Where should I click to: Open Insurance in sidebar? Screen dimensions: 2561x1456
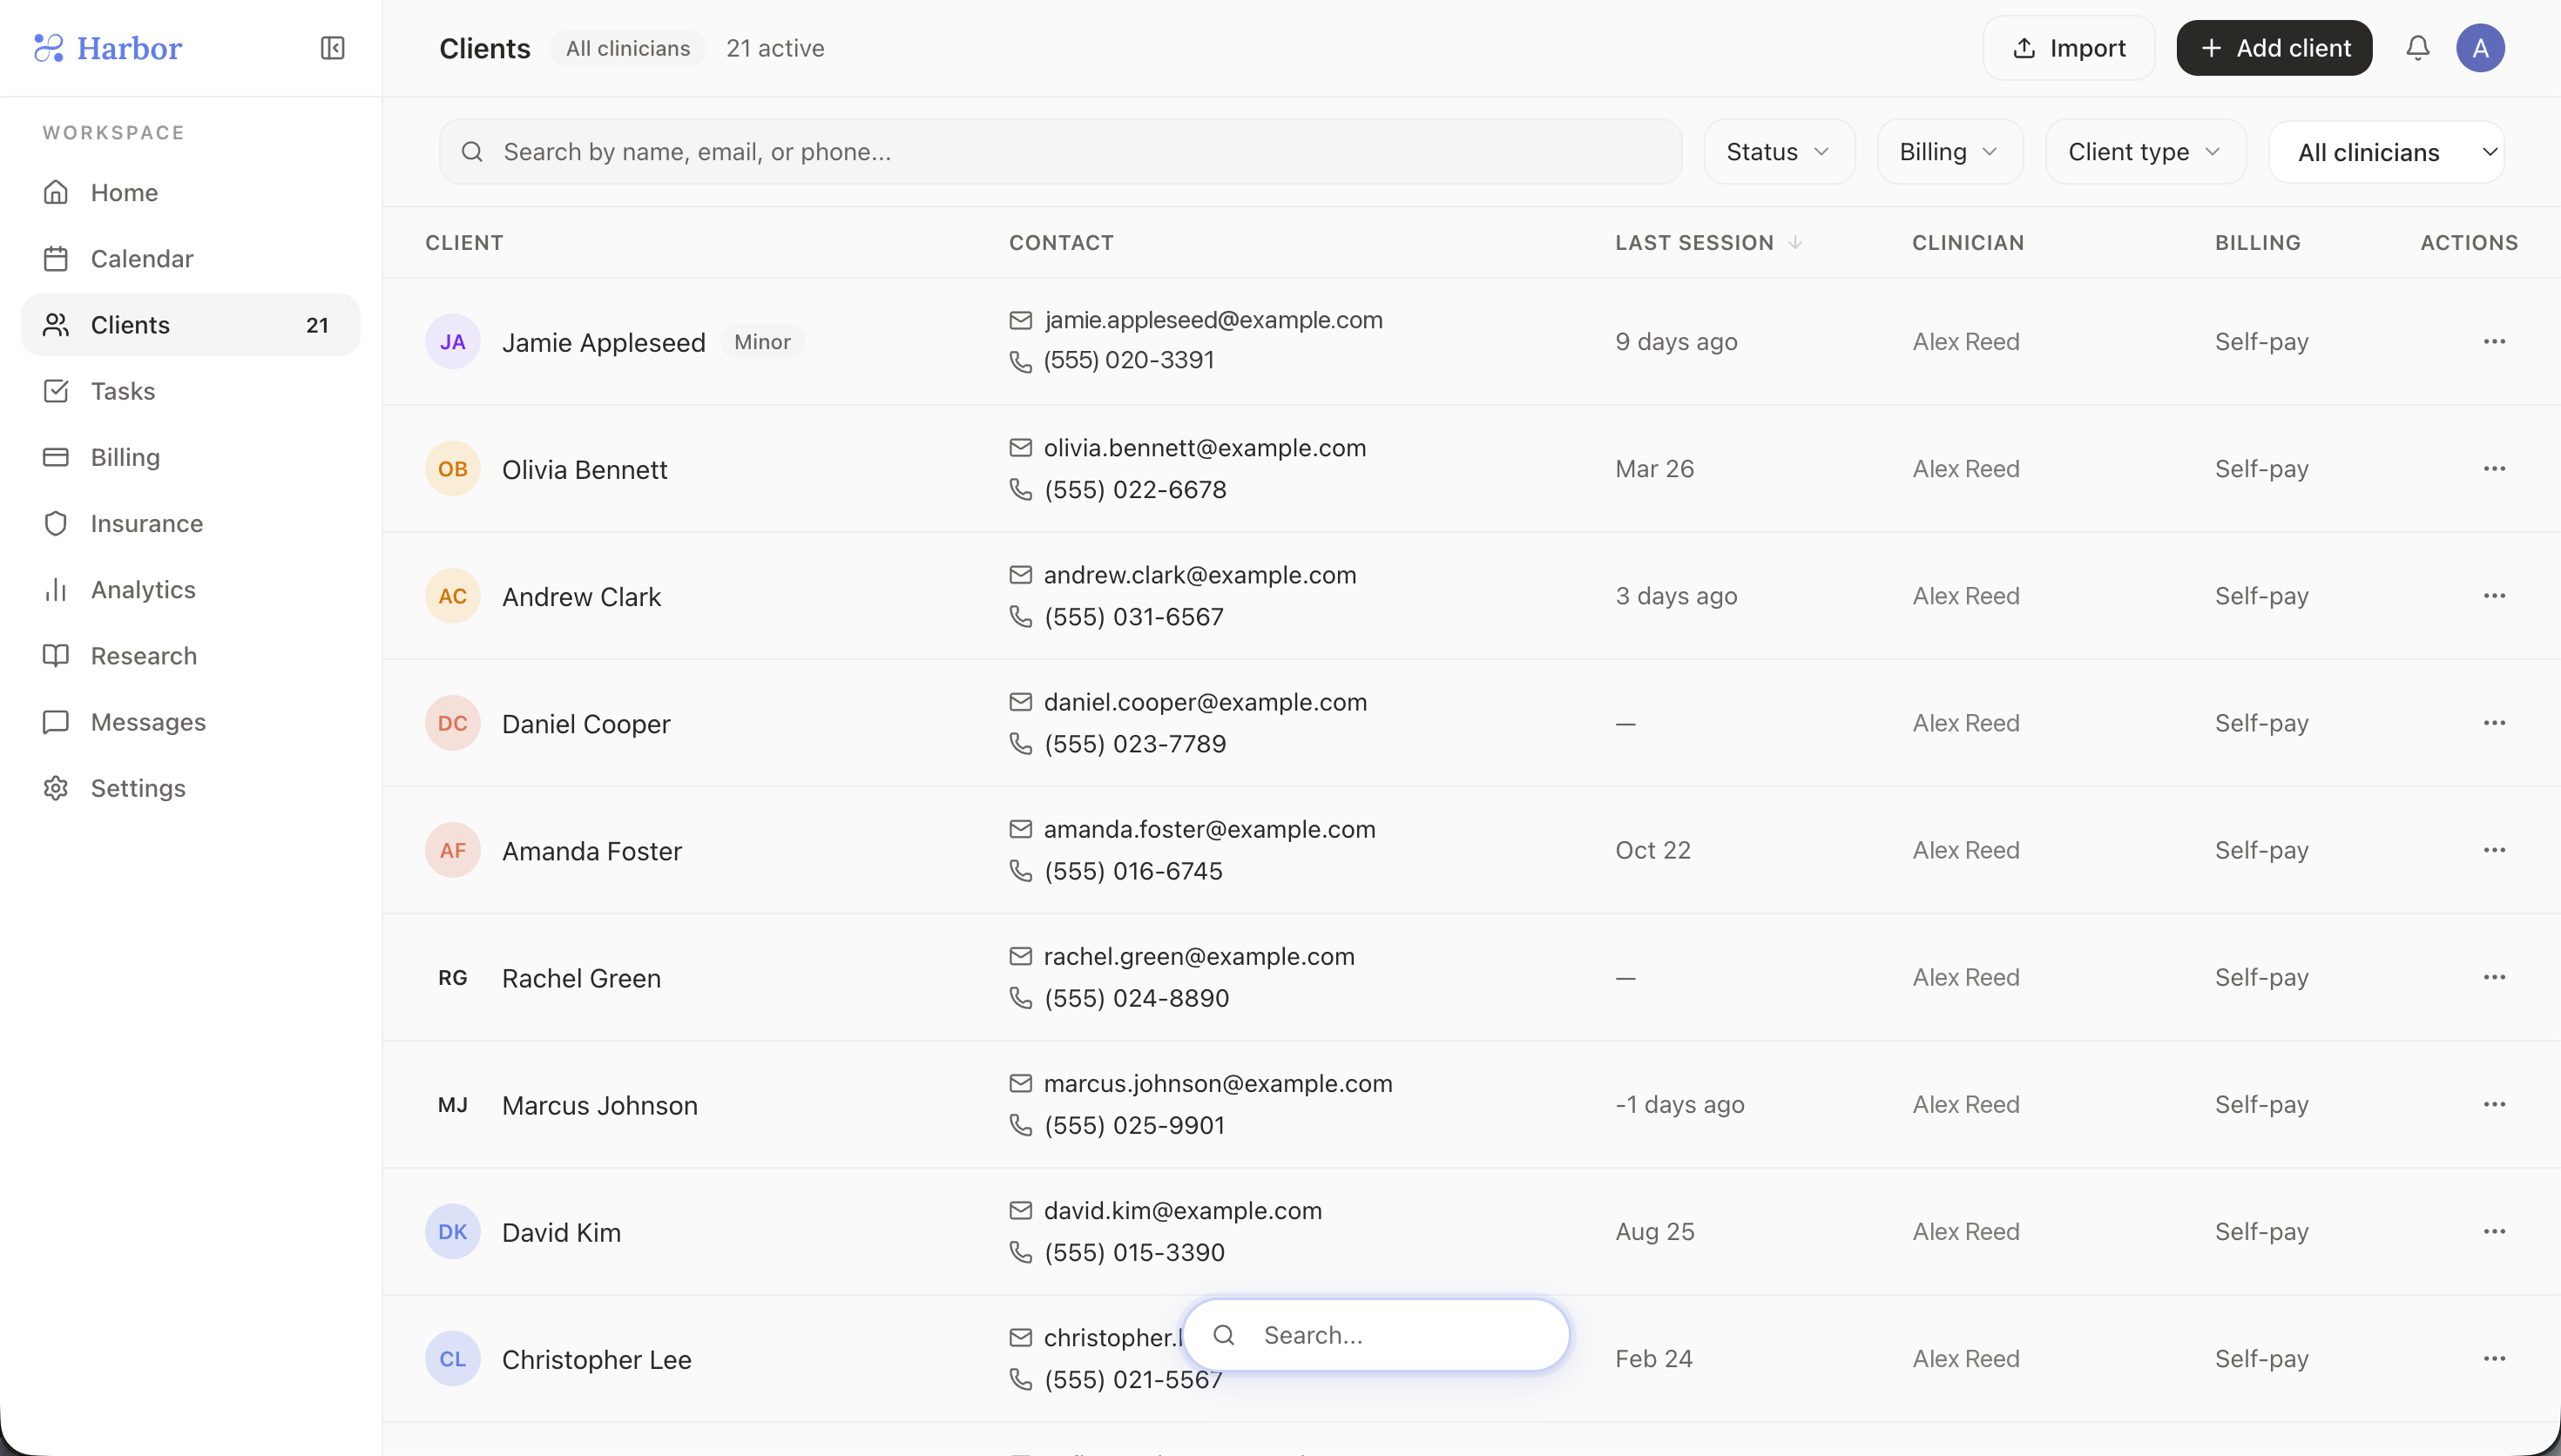click(x=190, y=523)
